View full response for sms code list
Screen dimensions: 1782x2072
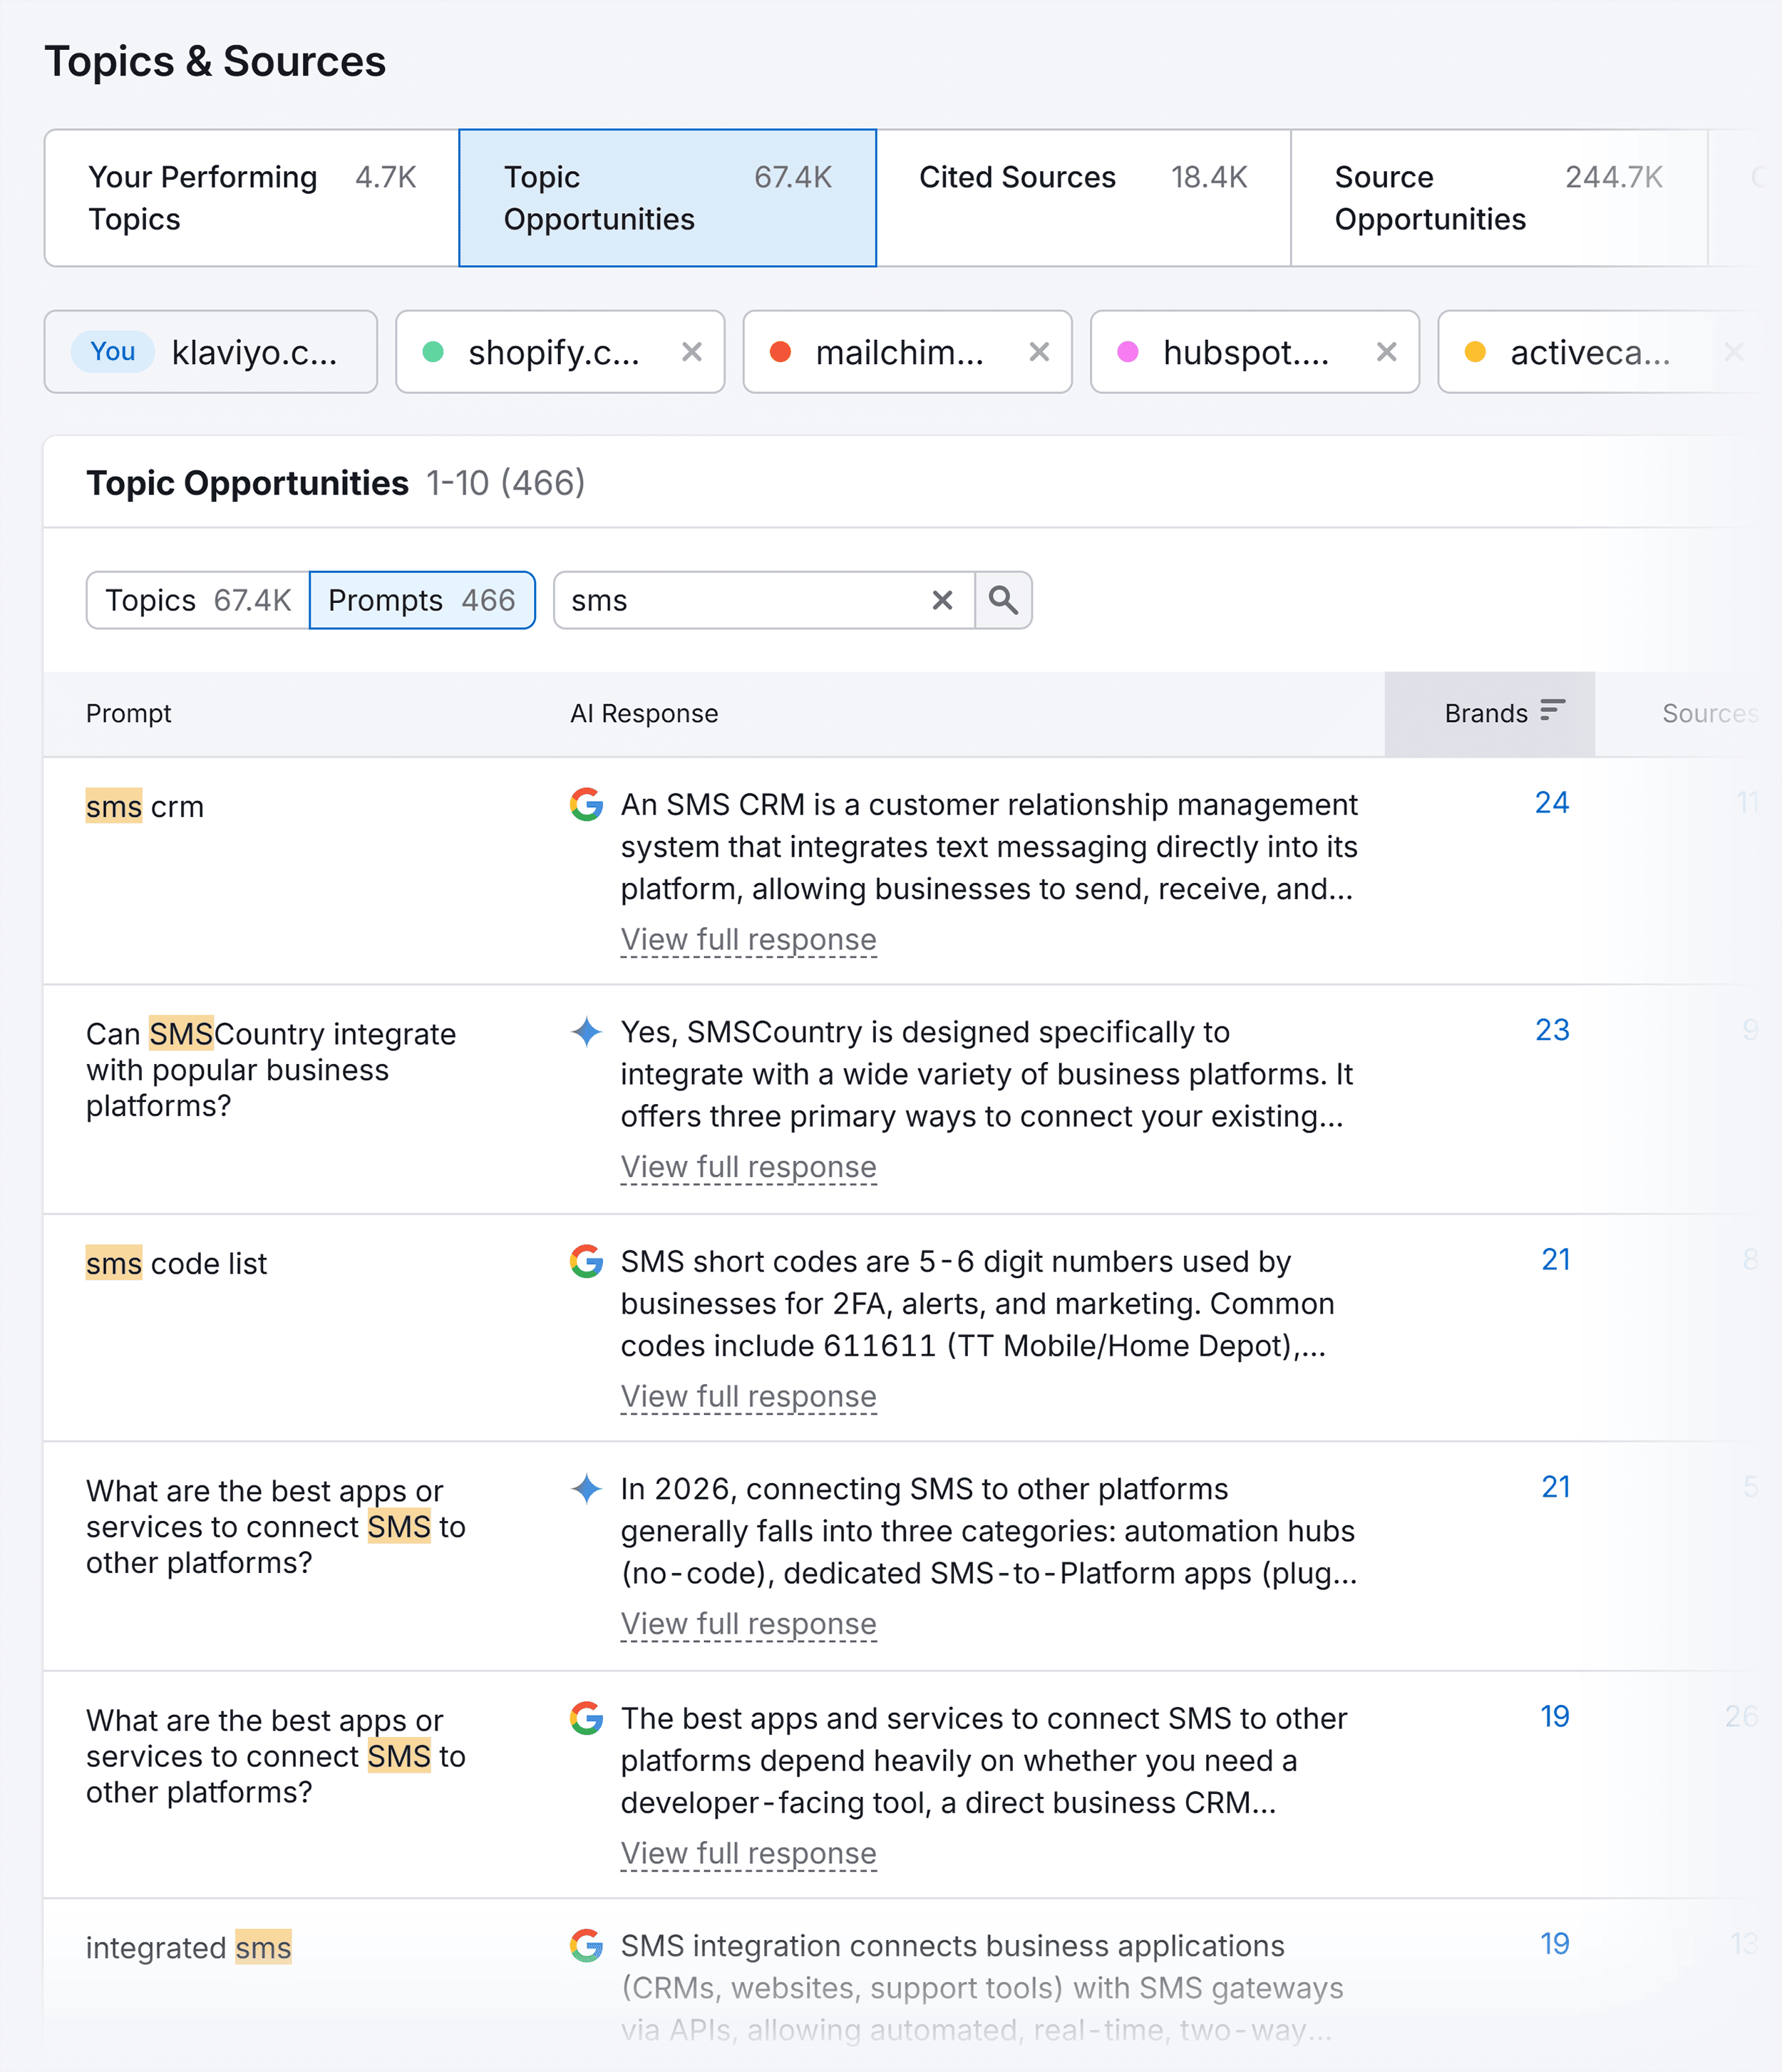click(x=748, y=1396)
